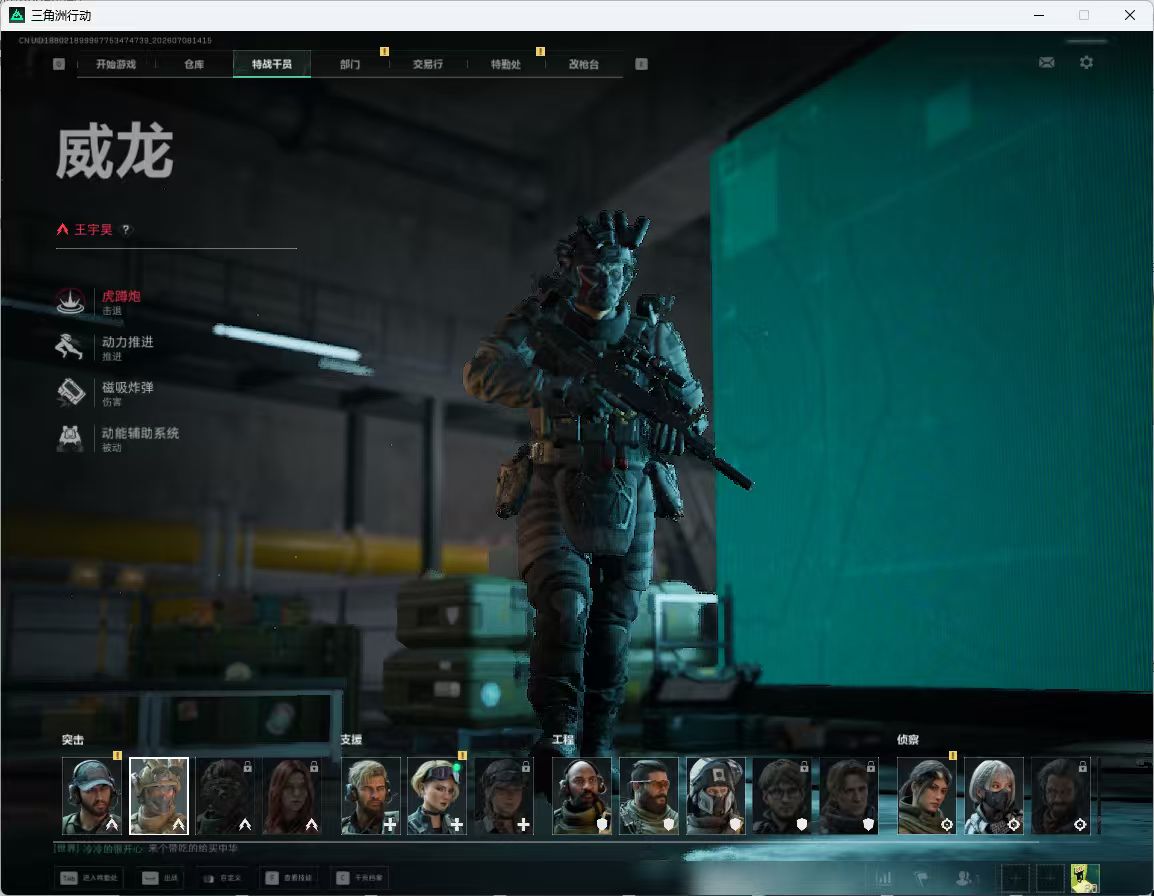Click the flag icon in bottom bar
Image resolution: width=1154 pixels, height=896 pixels.
(x=921, y=878)
